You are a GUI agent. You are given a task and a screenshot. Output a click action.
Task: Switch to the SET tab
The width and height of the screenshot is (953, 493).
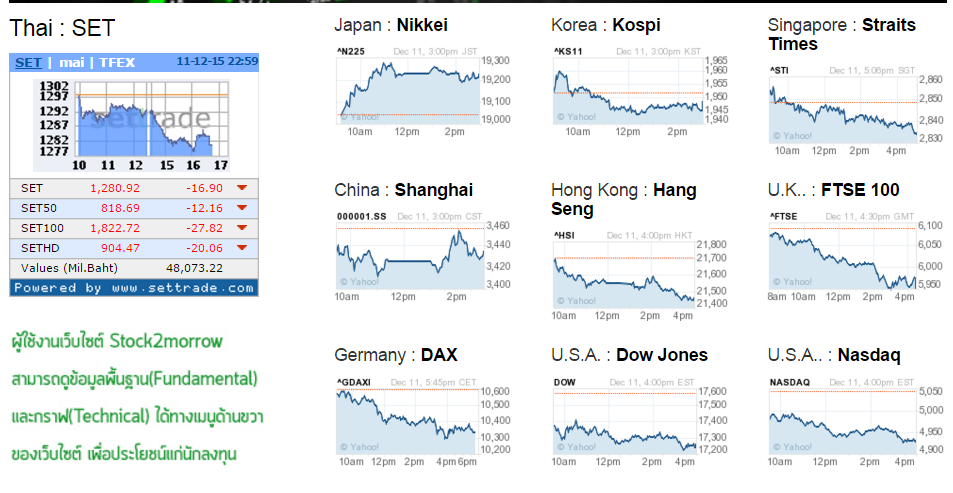29,63
